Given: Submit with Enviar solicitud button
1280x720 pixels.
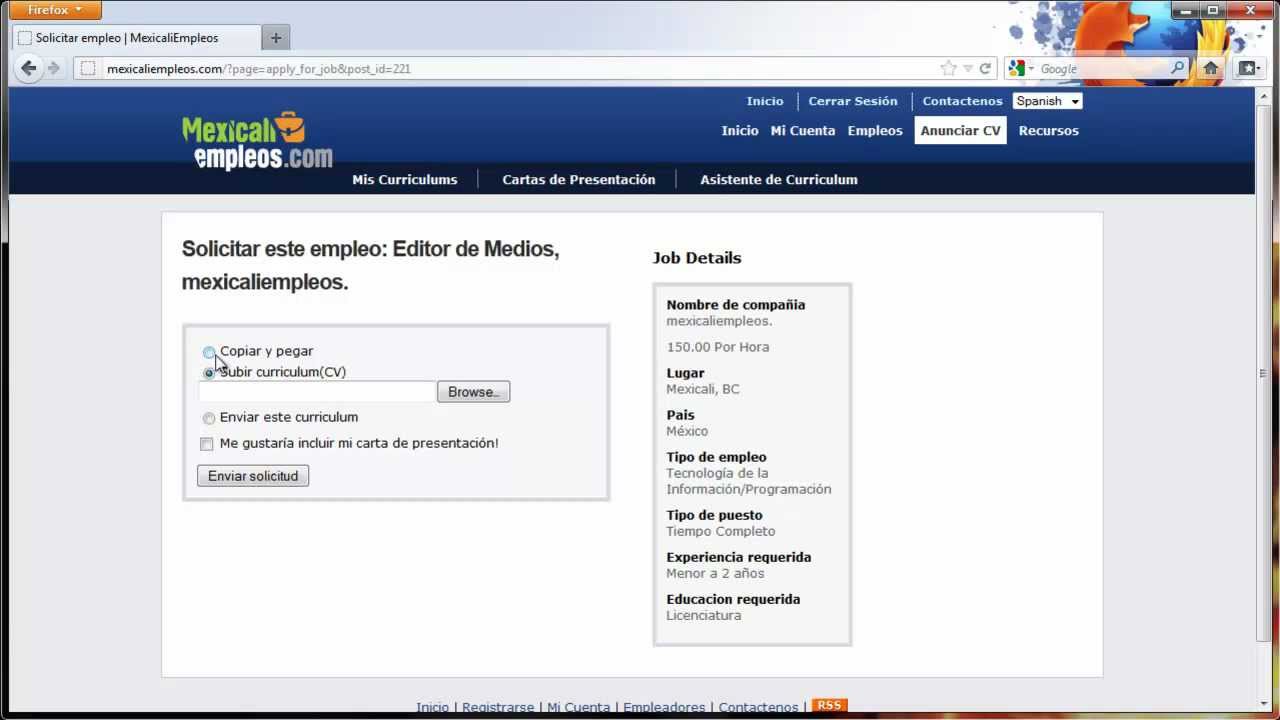Looking at the screenshot, I should 253,476.
